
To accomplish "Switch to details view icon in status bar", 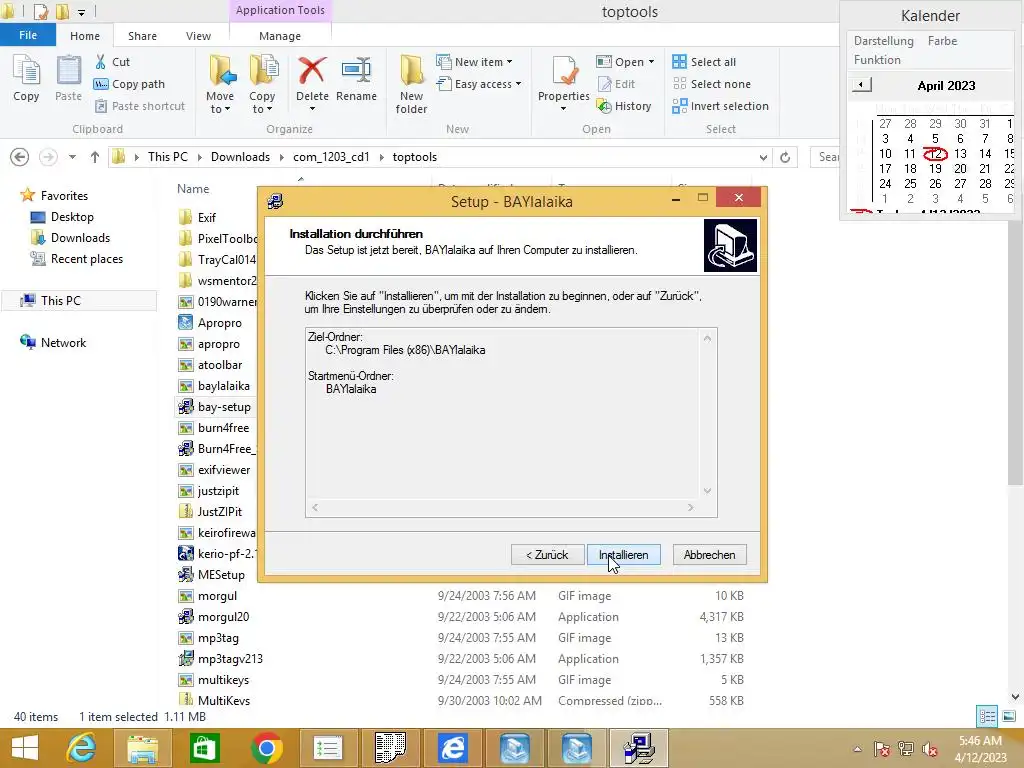I will coord(987,716).
